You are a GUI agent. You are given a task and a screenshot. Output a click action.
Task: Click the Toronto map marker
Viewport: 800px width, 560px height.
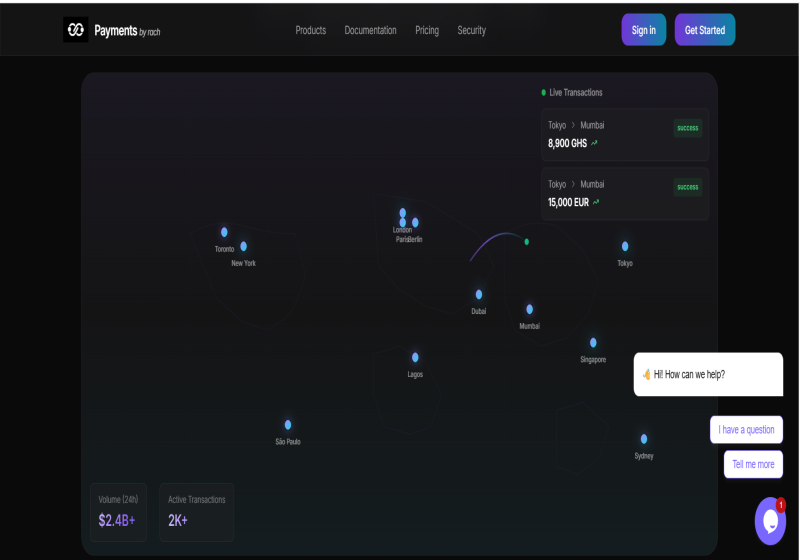(x=224, y=232)
